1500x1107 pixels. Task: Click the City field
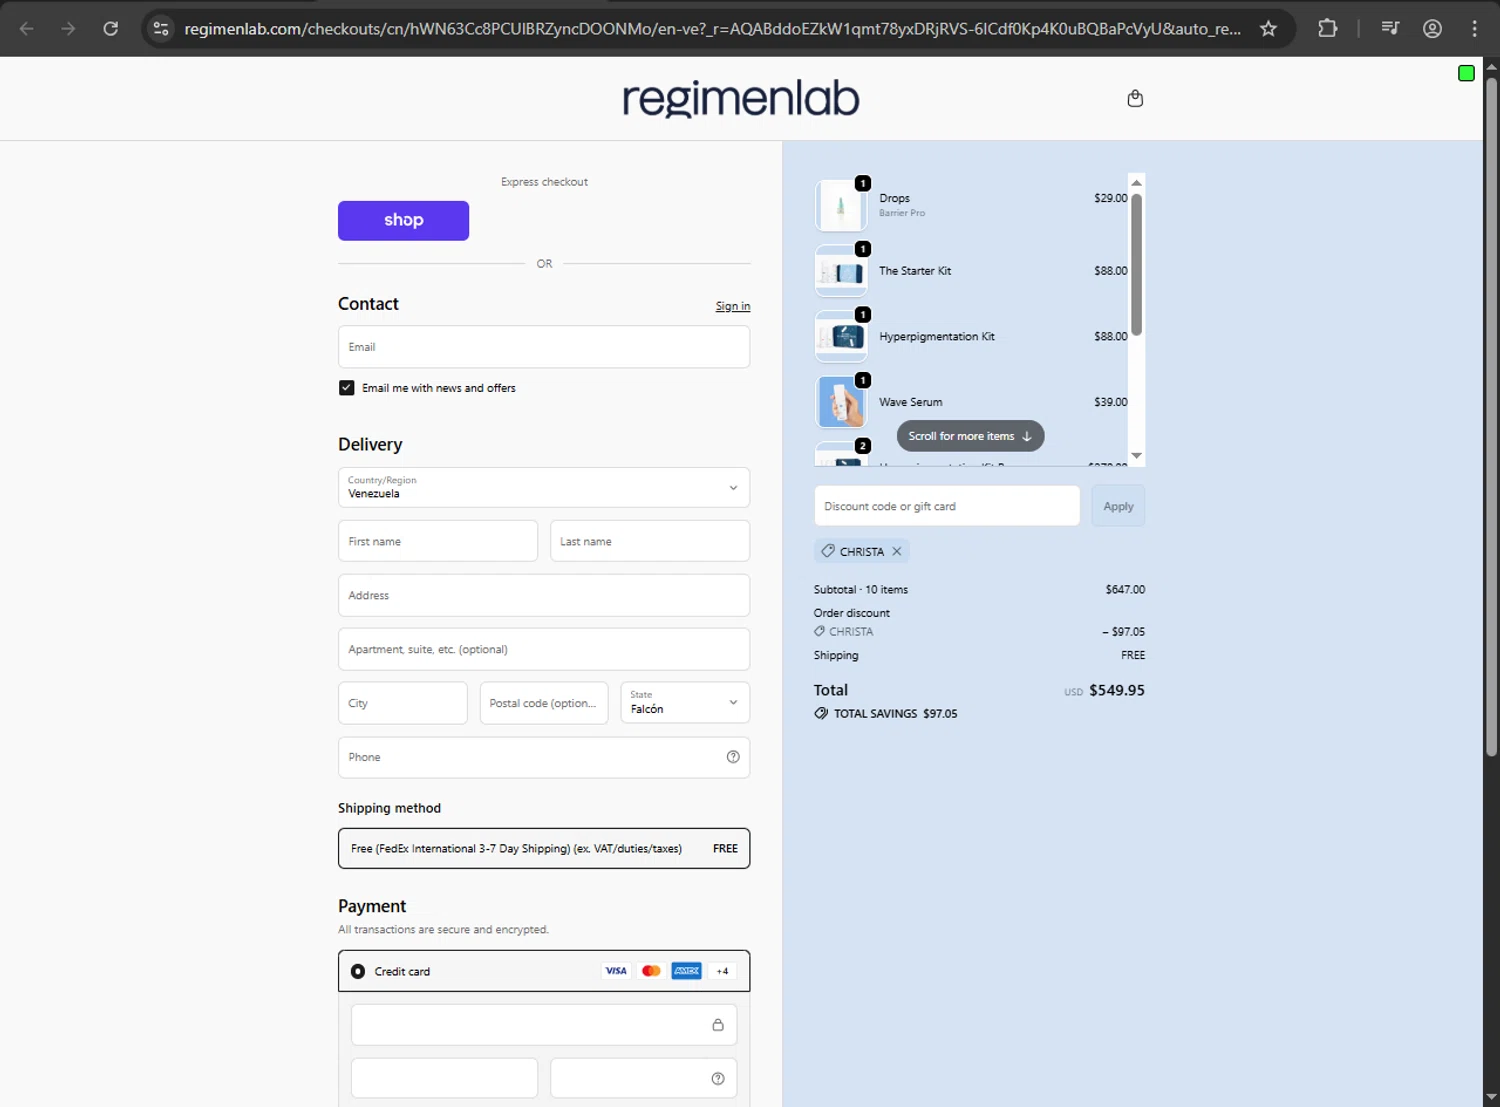pyautogui.click(x=403, y=703)
